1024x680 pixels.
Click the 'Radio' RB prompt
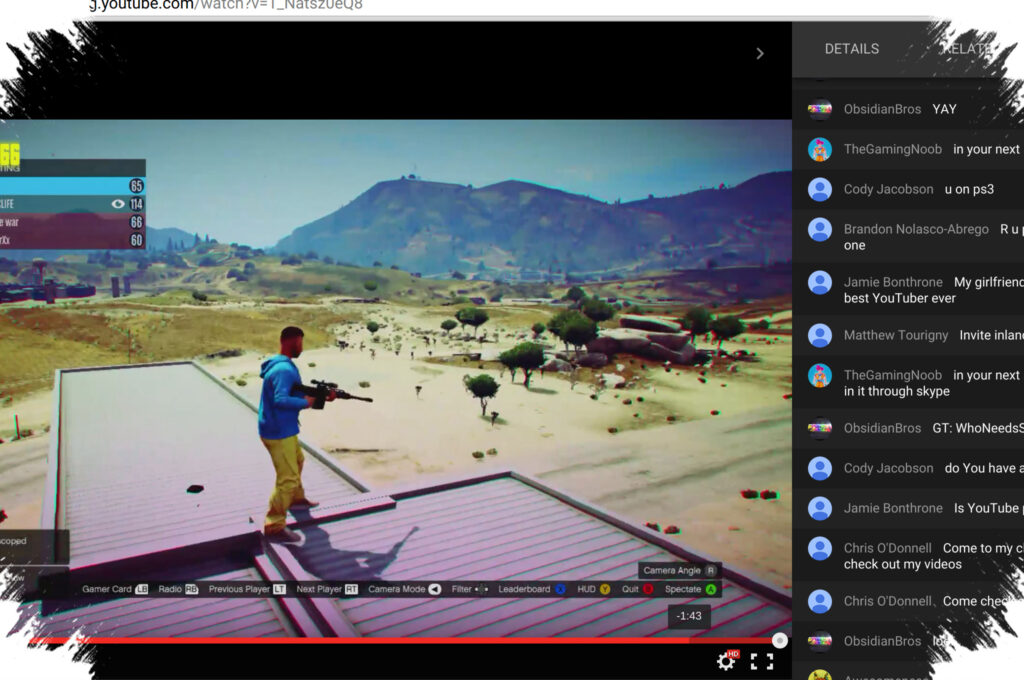[178, 589]
